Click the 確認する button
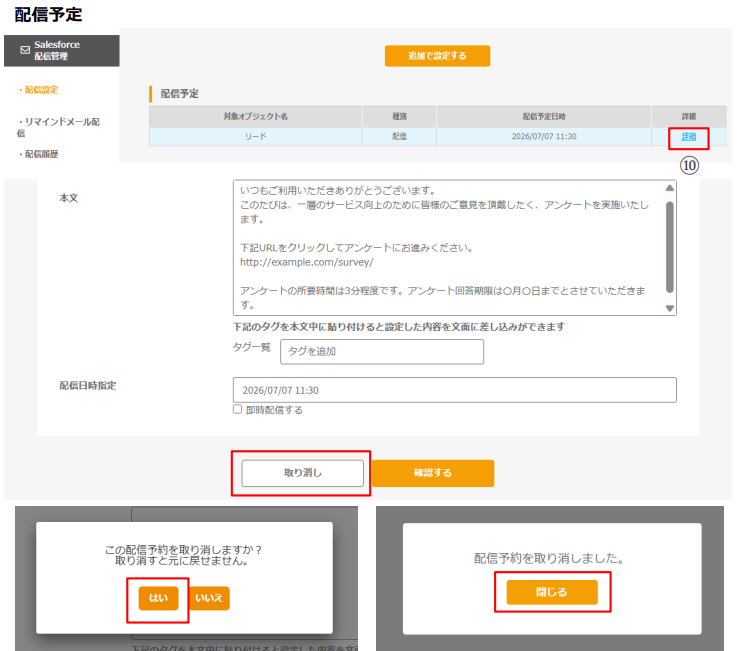The height and width of the screenshot is (651, 739). pyautogui.click(x=433, y=473)
